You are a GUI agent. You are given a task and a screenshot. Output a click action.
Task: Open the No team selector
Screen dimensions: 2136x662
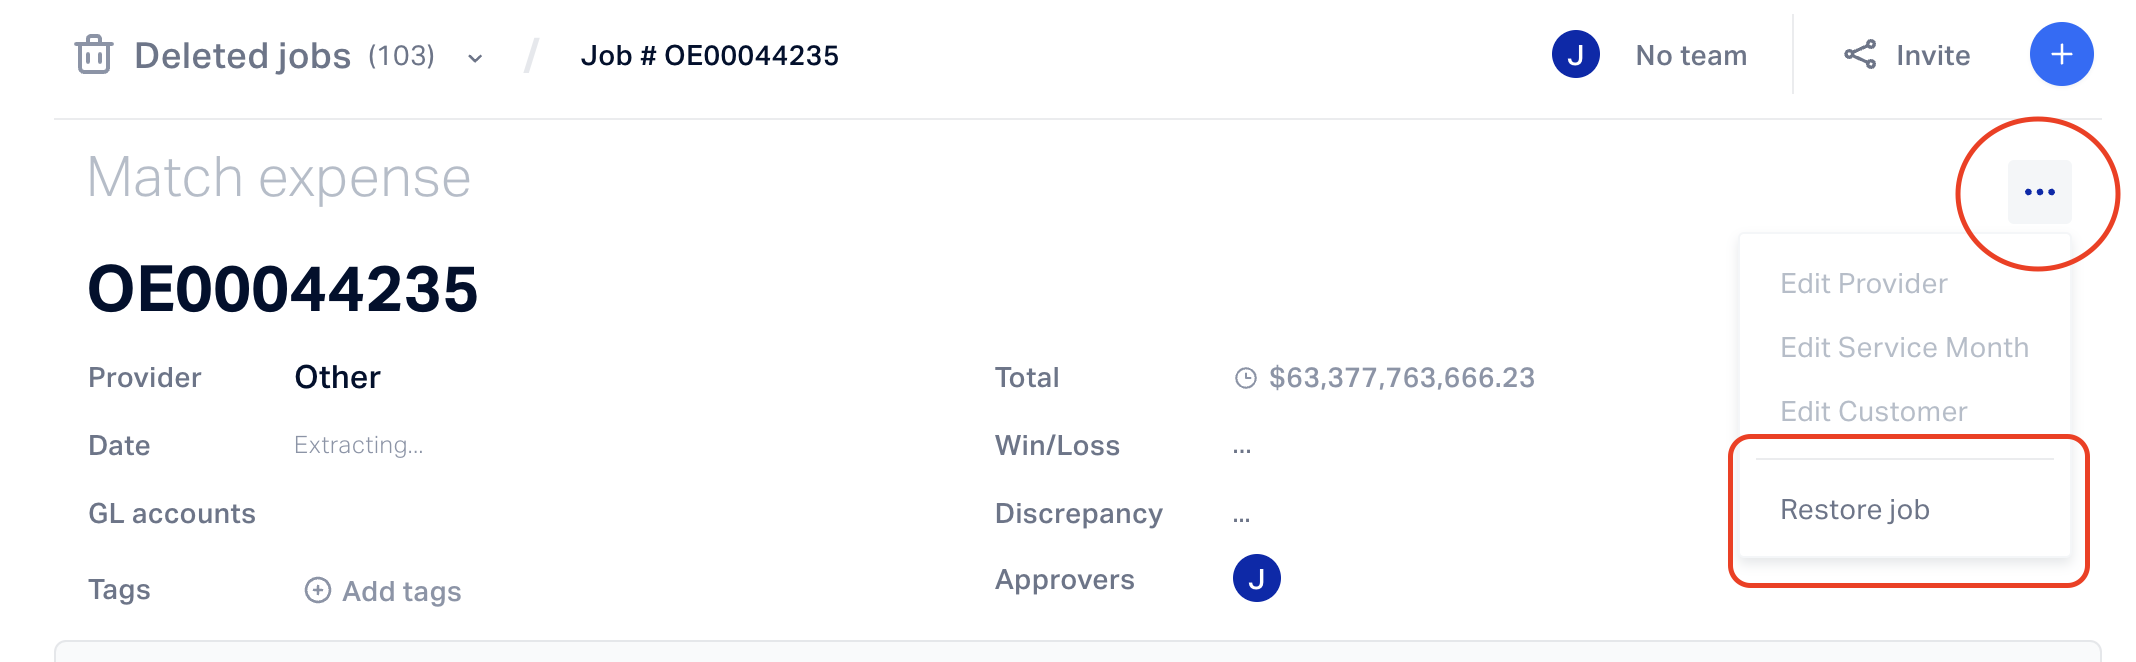[1691, 56]
